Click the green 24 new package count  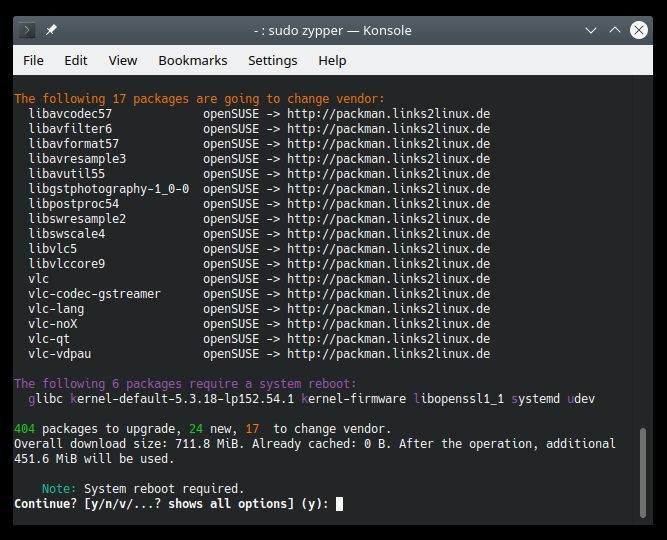(196, 429)
